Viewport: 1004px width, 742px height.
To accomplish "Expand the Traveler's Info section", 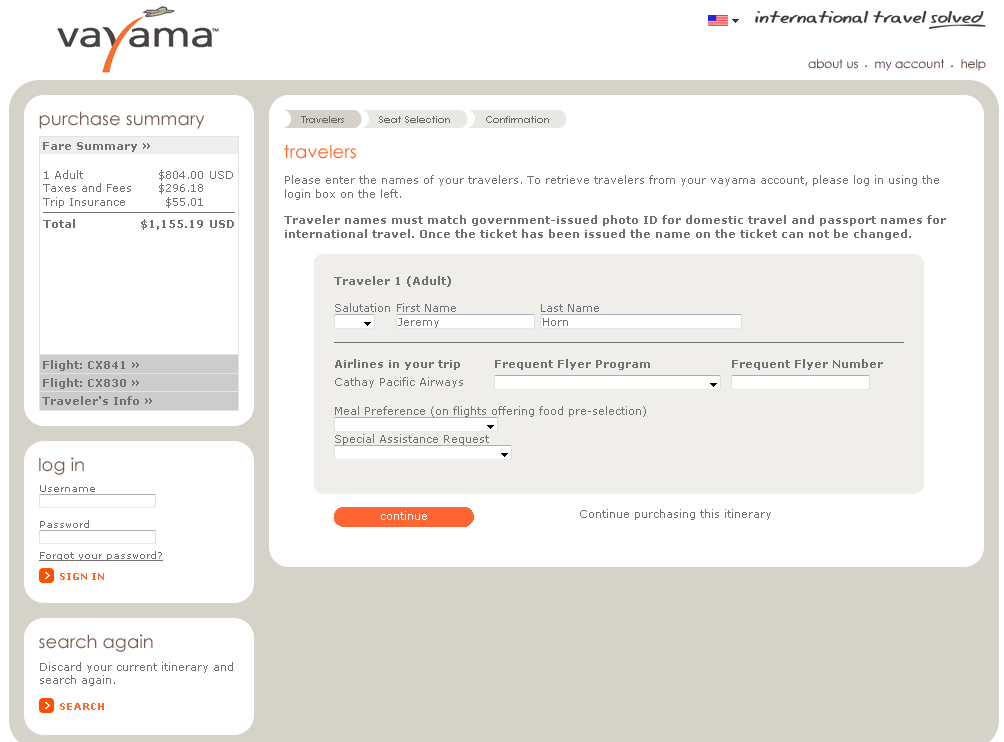I will pyautogui.click(x=97, y=401).
